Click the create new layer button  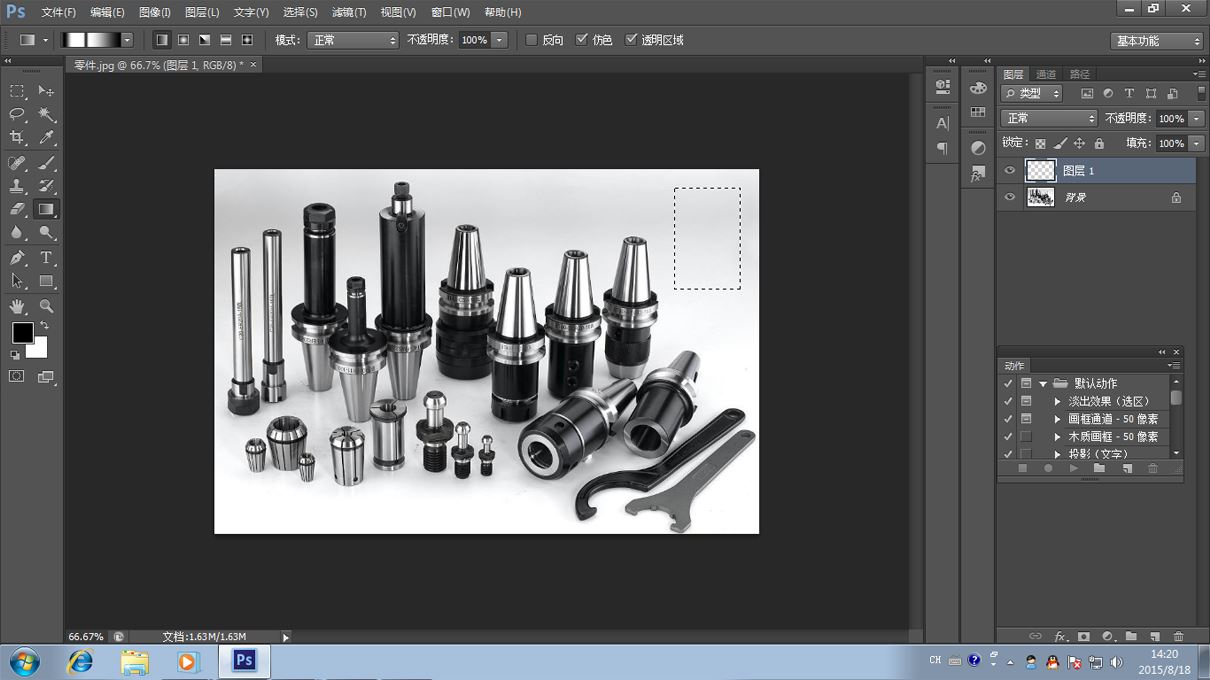tap(1154, 636)
